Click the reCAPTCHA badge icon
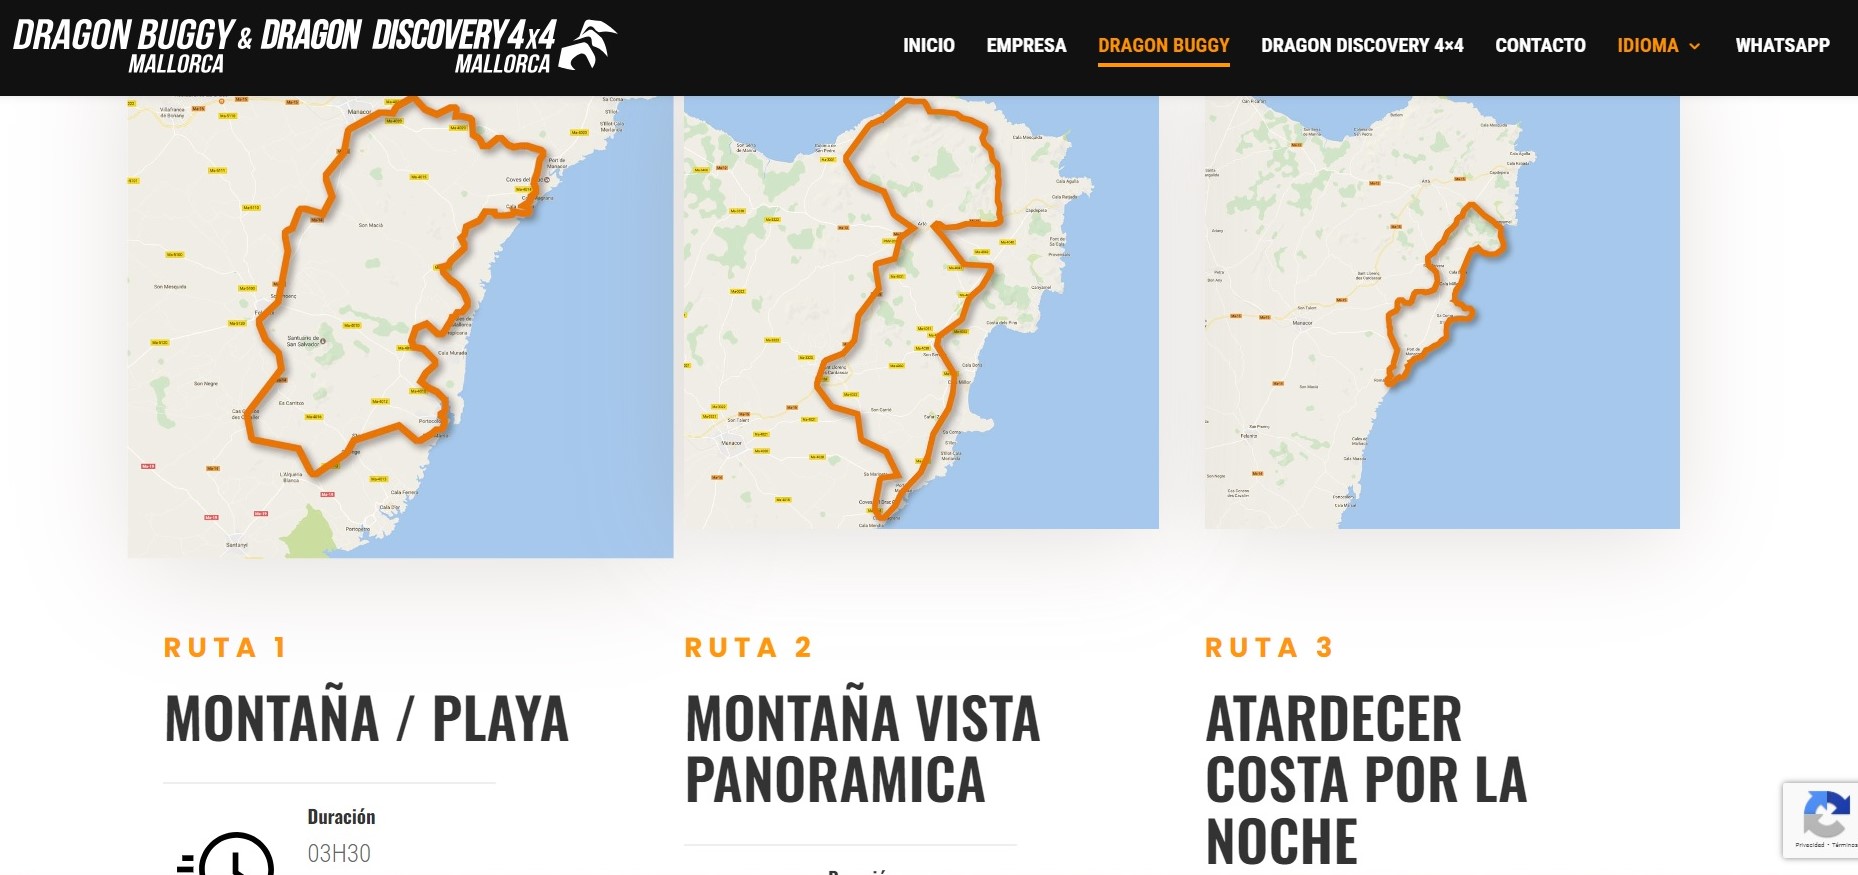1858x875 pixels. (1824, 814)
